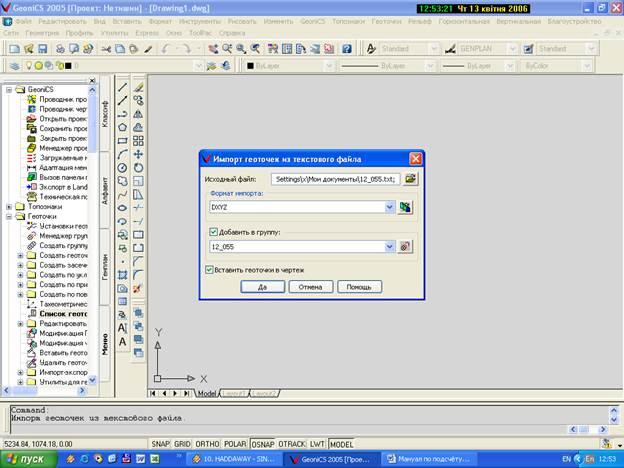Switch to the vertical 'Генплан' tab
The height and width of the screenshot is (468, 624).
click(105, 267)
